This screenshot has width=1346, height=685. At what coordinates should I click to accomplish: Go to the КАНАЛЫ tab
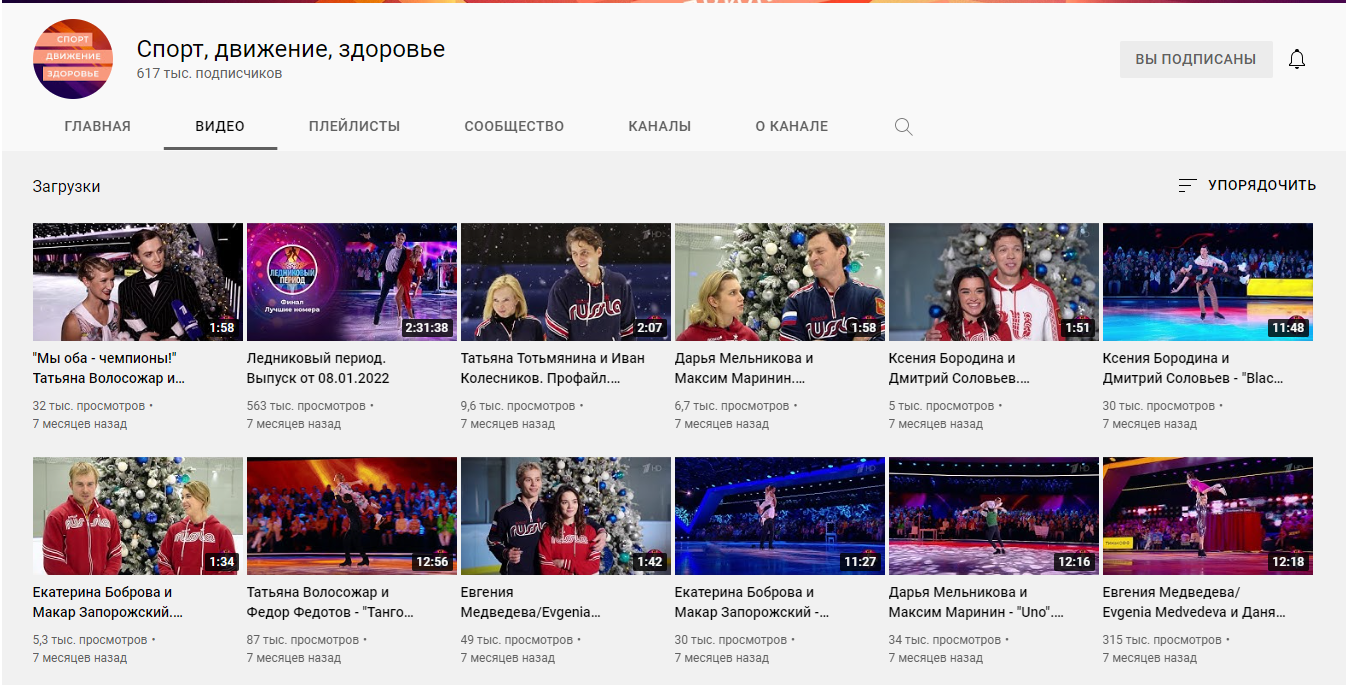tap(659, 127)
